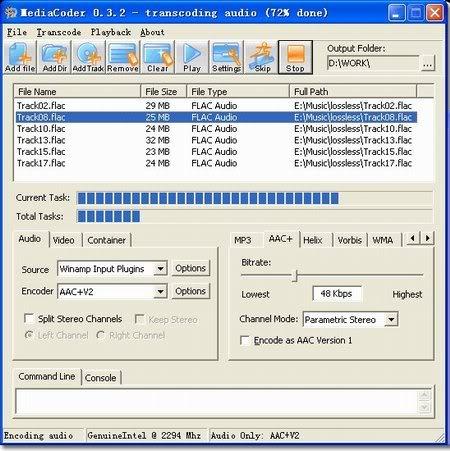The width and height of the screenshot is (450, 451).
Task: Remove the selected file via Remove icon
Action: coord(123,57)
